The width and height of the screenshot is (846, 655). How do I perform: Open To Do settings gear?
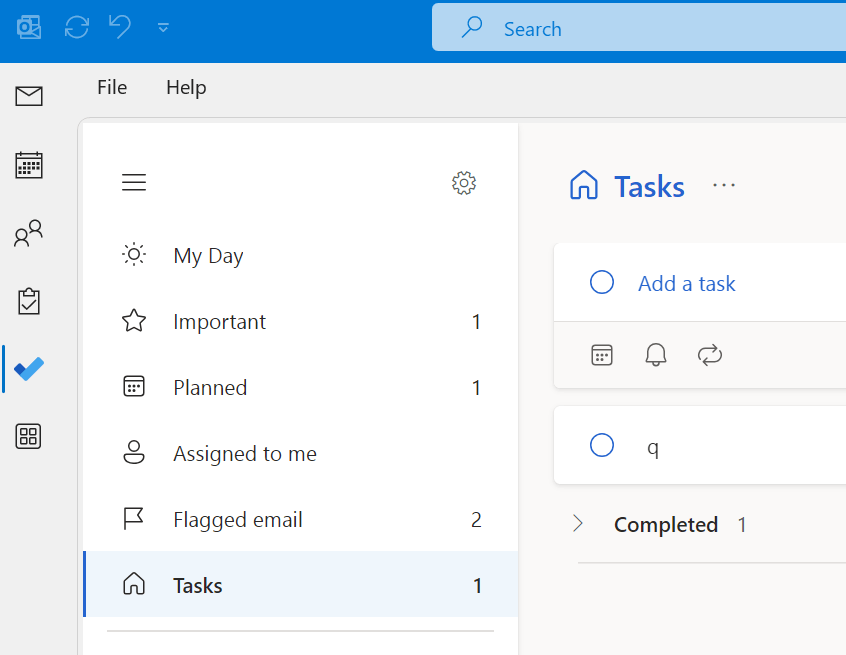pos(464,182)
